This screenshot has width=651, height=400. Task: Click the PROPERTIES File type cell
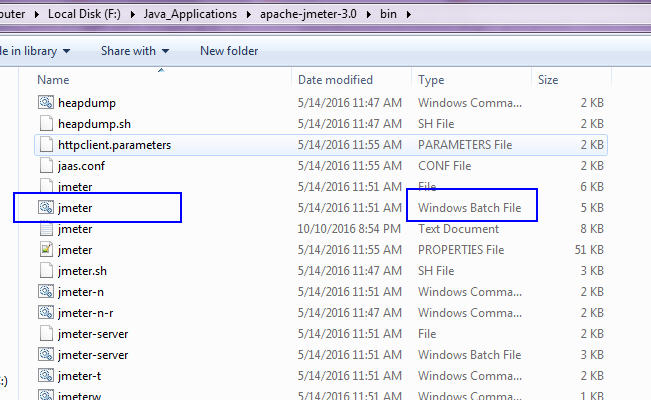pos(461,250)
